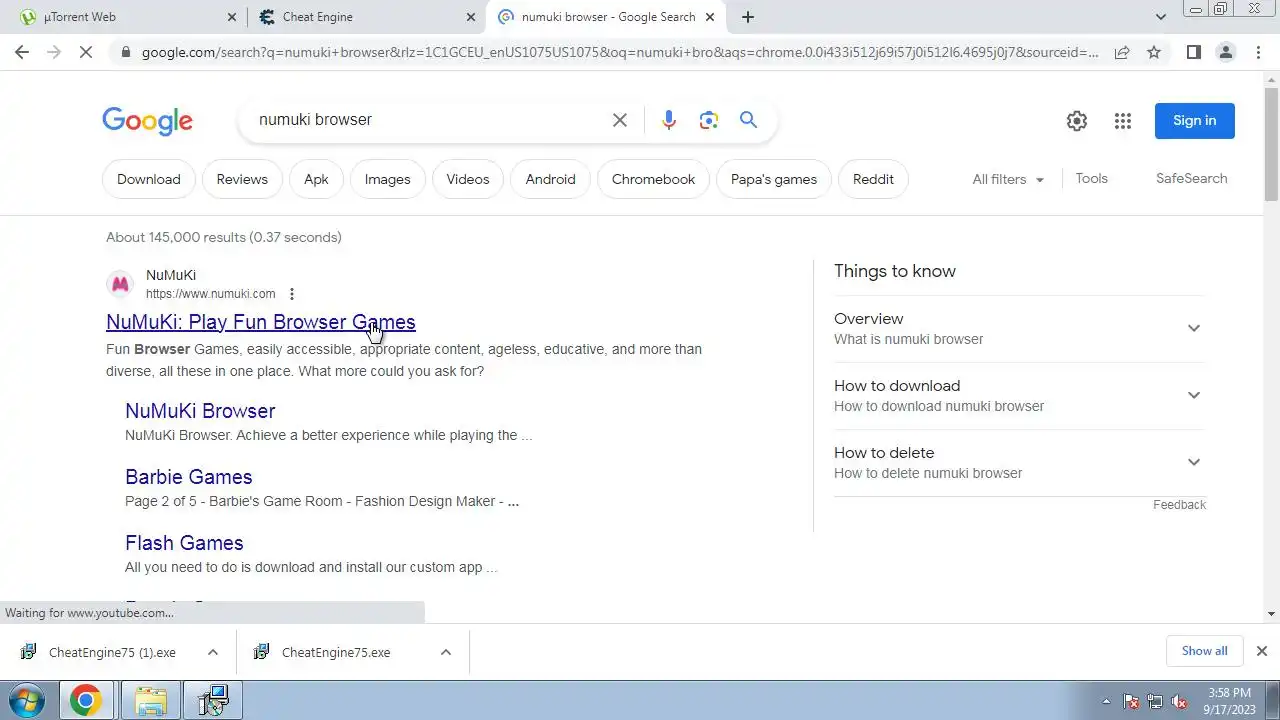Stop page loading with the X icon
The width and height of the screenshot is (1280, 720).
(x=86, y=52)
